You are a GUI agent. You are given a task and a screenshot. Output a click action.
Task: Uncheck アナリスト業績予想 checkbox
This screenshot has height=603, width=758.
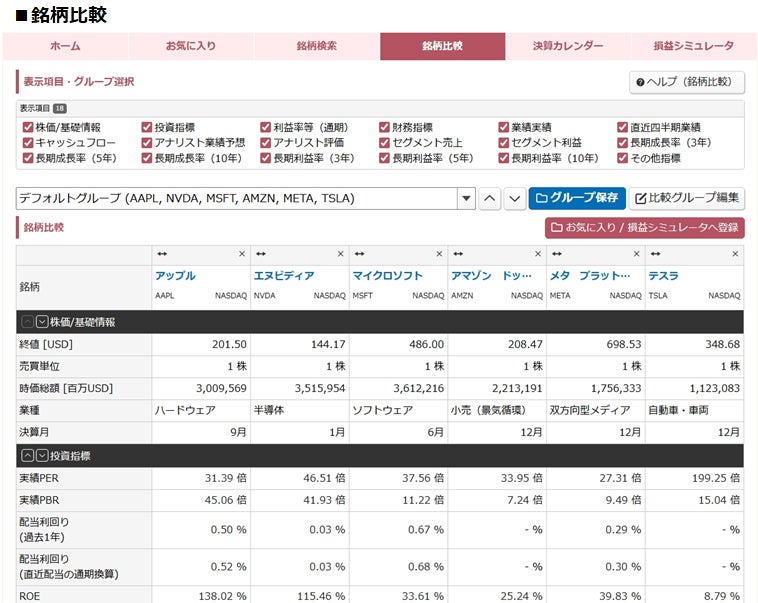tap(147, 143)
